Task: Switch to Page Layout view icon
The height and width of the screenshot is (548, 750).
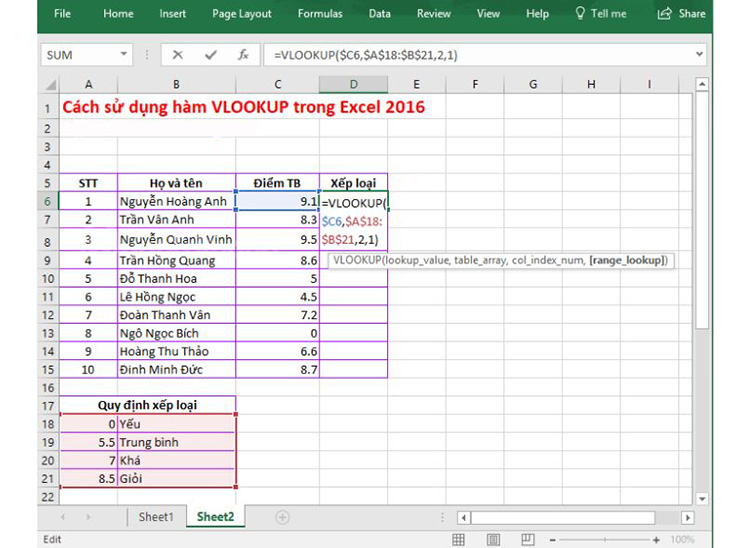Action: (x=493, y=539)
